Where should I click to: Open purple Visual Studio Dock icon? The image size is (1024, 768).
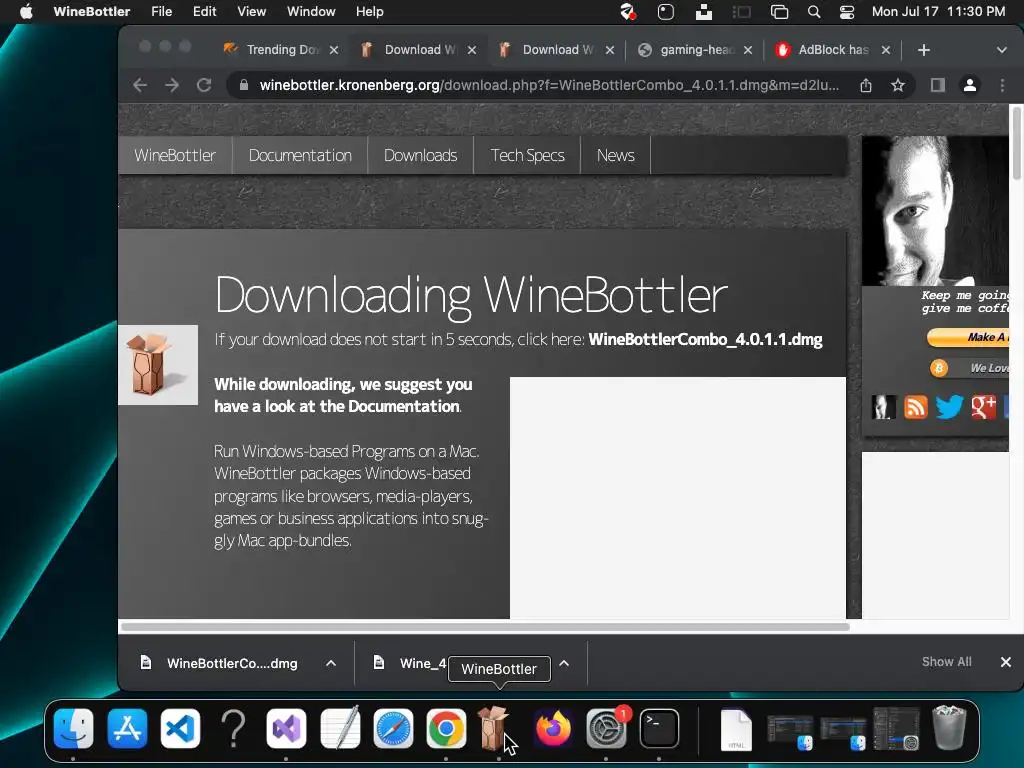pos(286,728)
